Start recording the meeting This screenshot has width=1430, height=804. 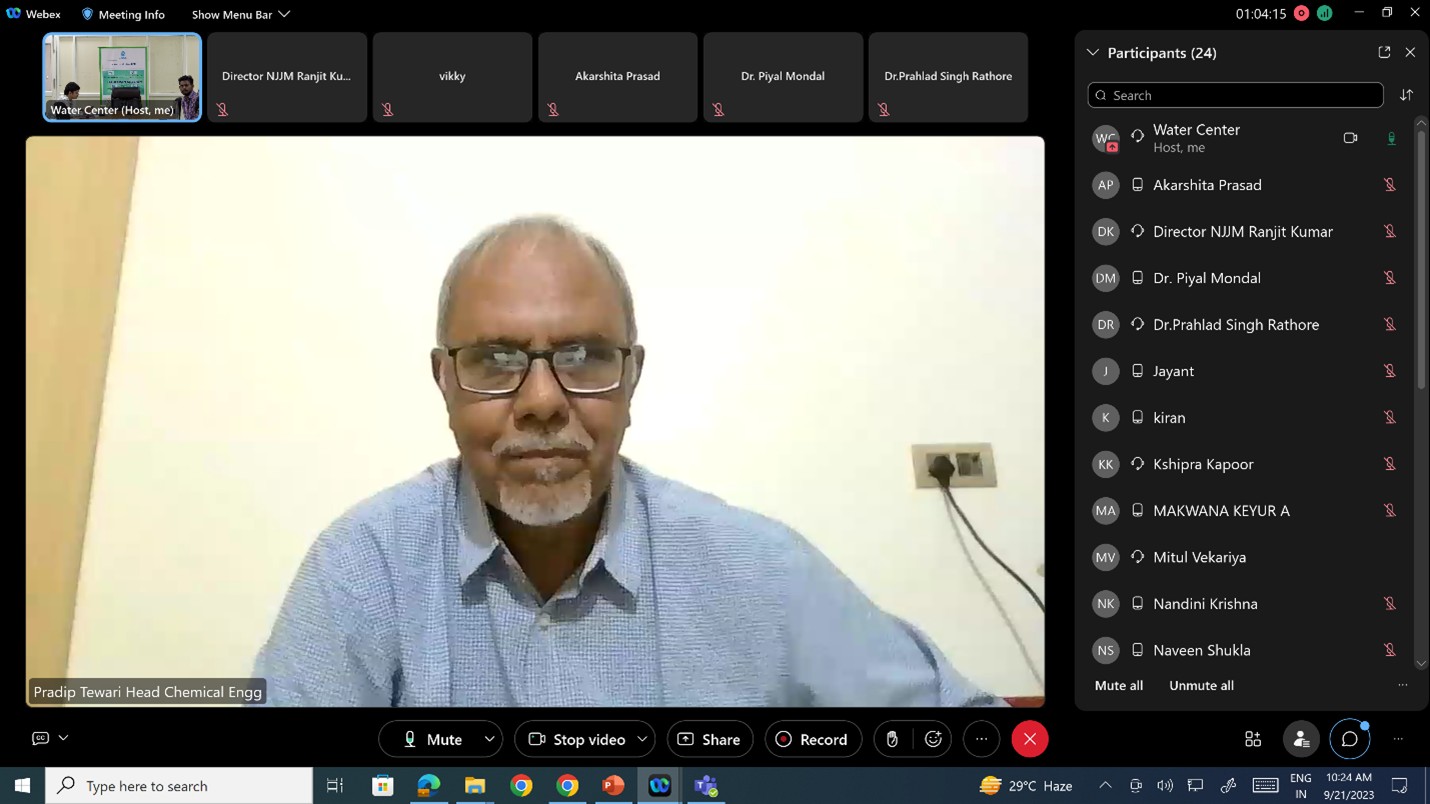point(812,739)
